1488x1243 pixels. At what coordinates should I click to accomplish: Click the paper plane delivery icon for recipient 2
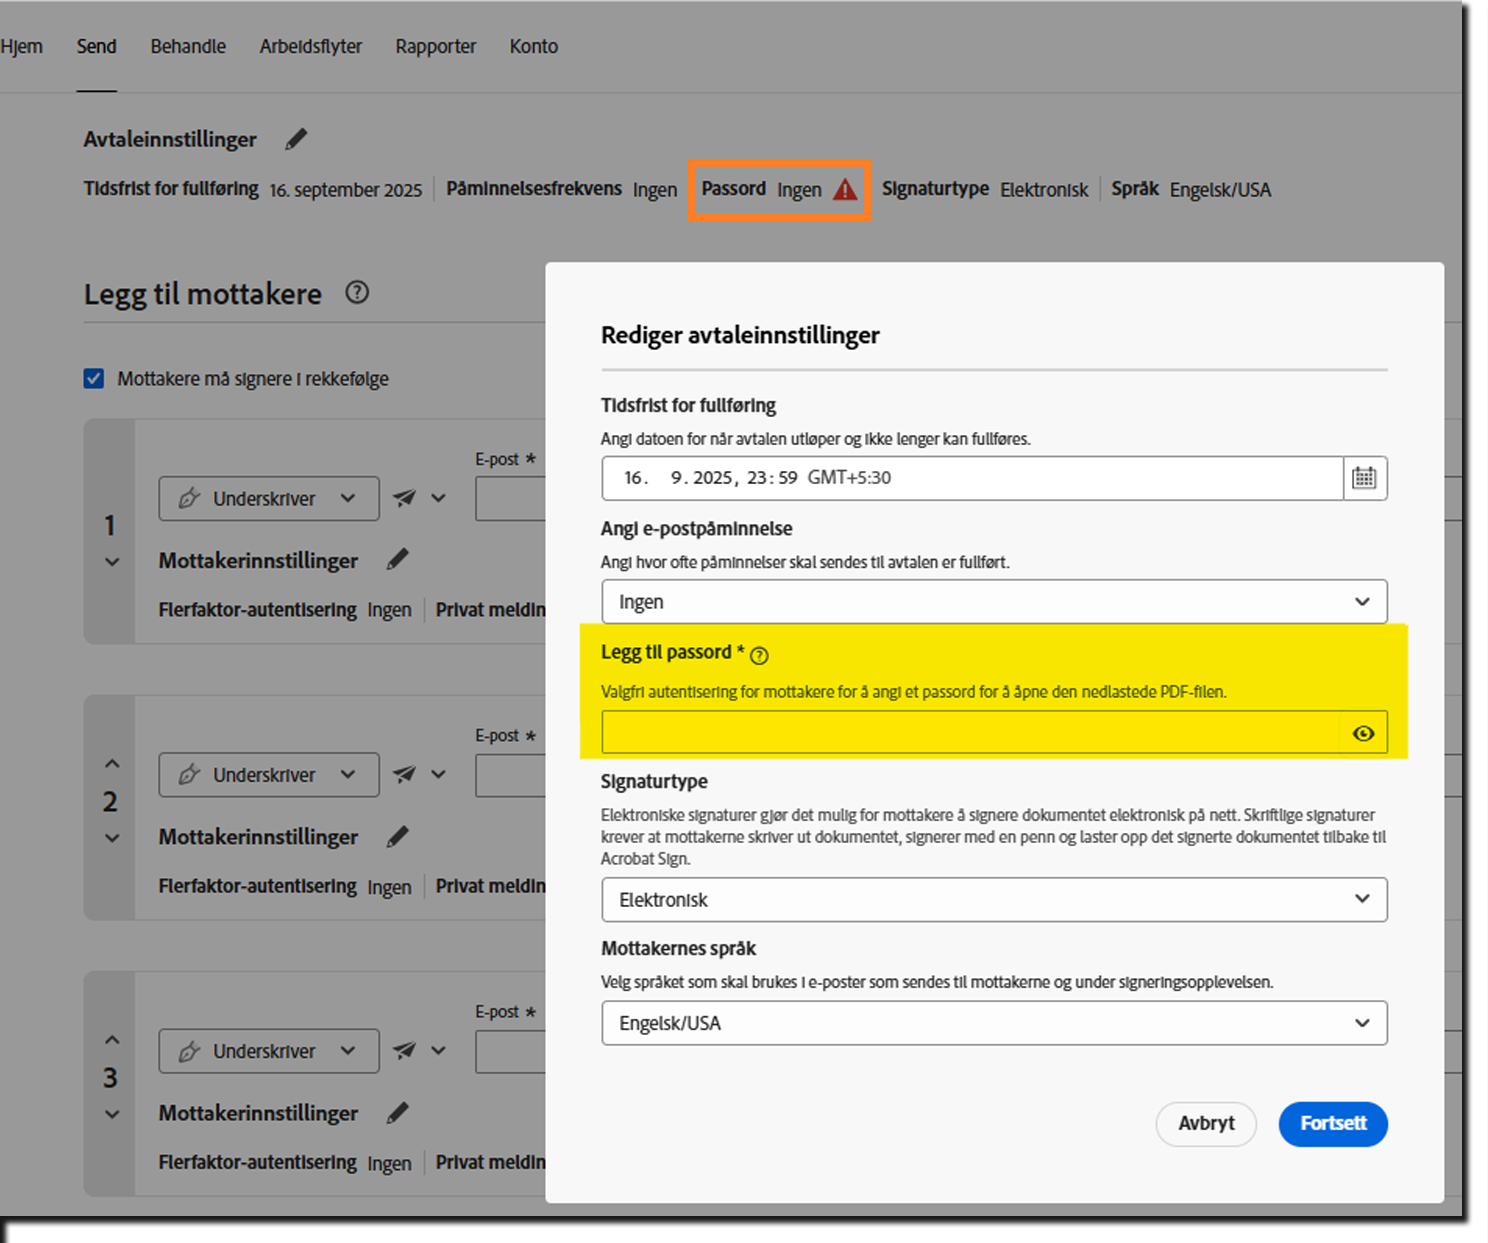pyautogui.click(x=404, y=773)
